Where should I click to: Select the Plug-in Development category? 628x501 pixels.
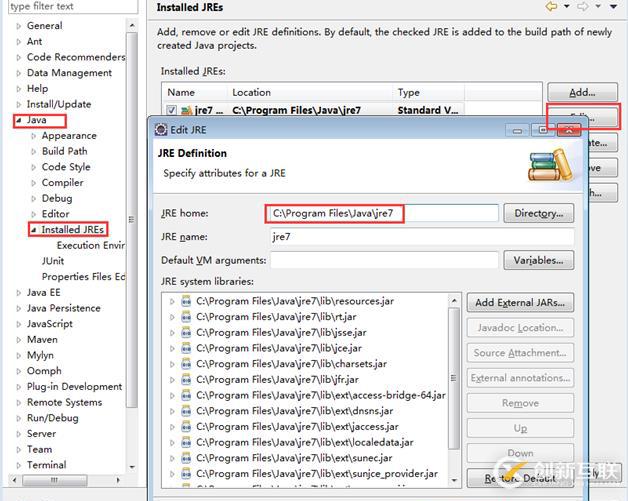click(x=74, y=387)
